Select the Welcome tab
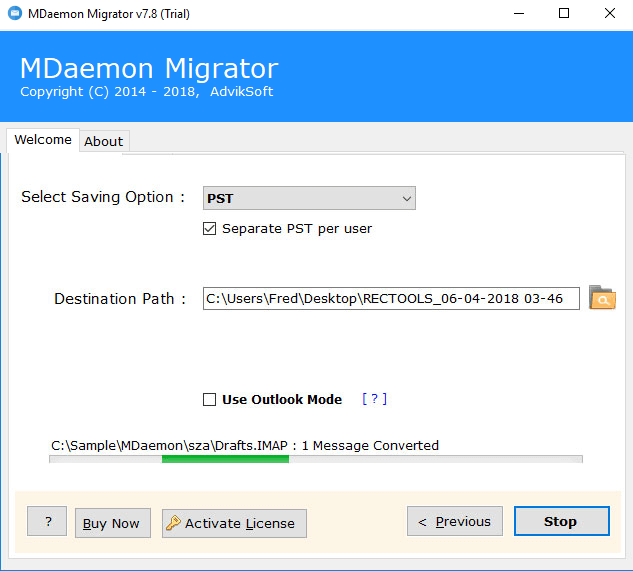The image size is (633, 571). pos(43,140)
